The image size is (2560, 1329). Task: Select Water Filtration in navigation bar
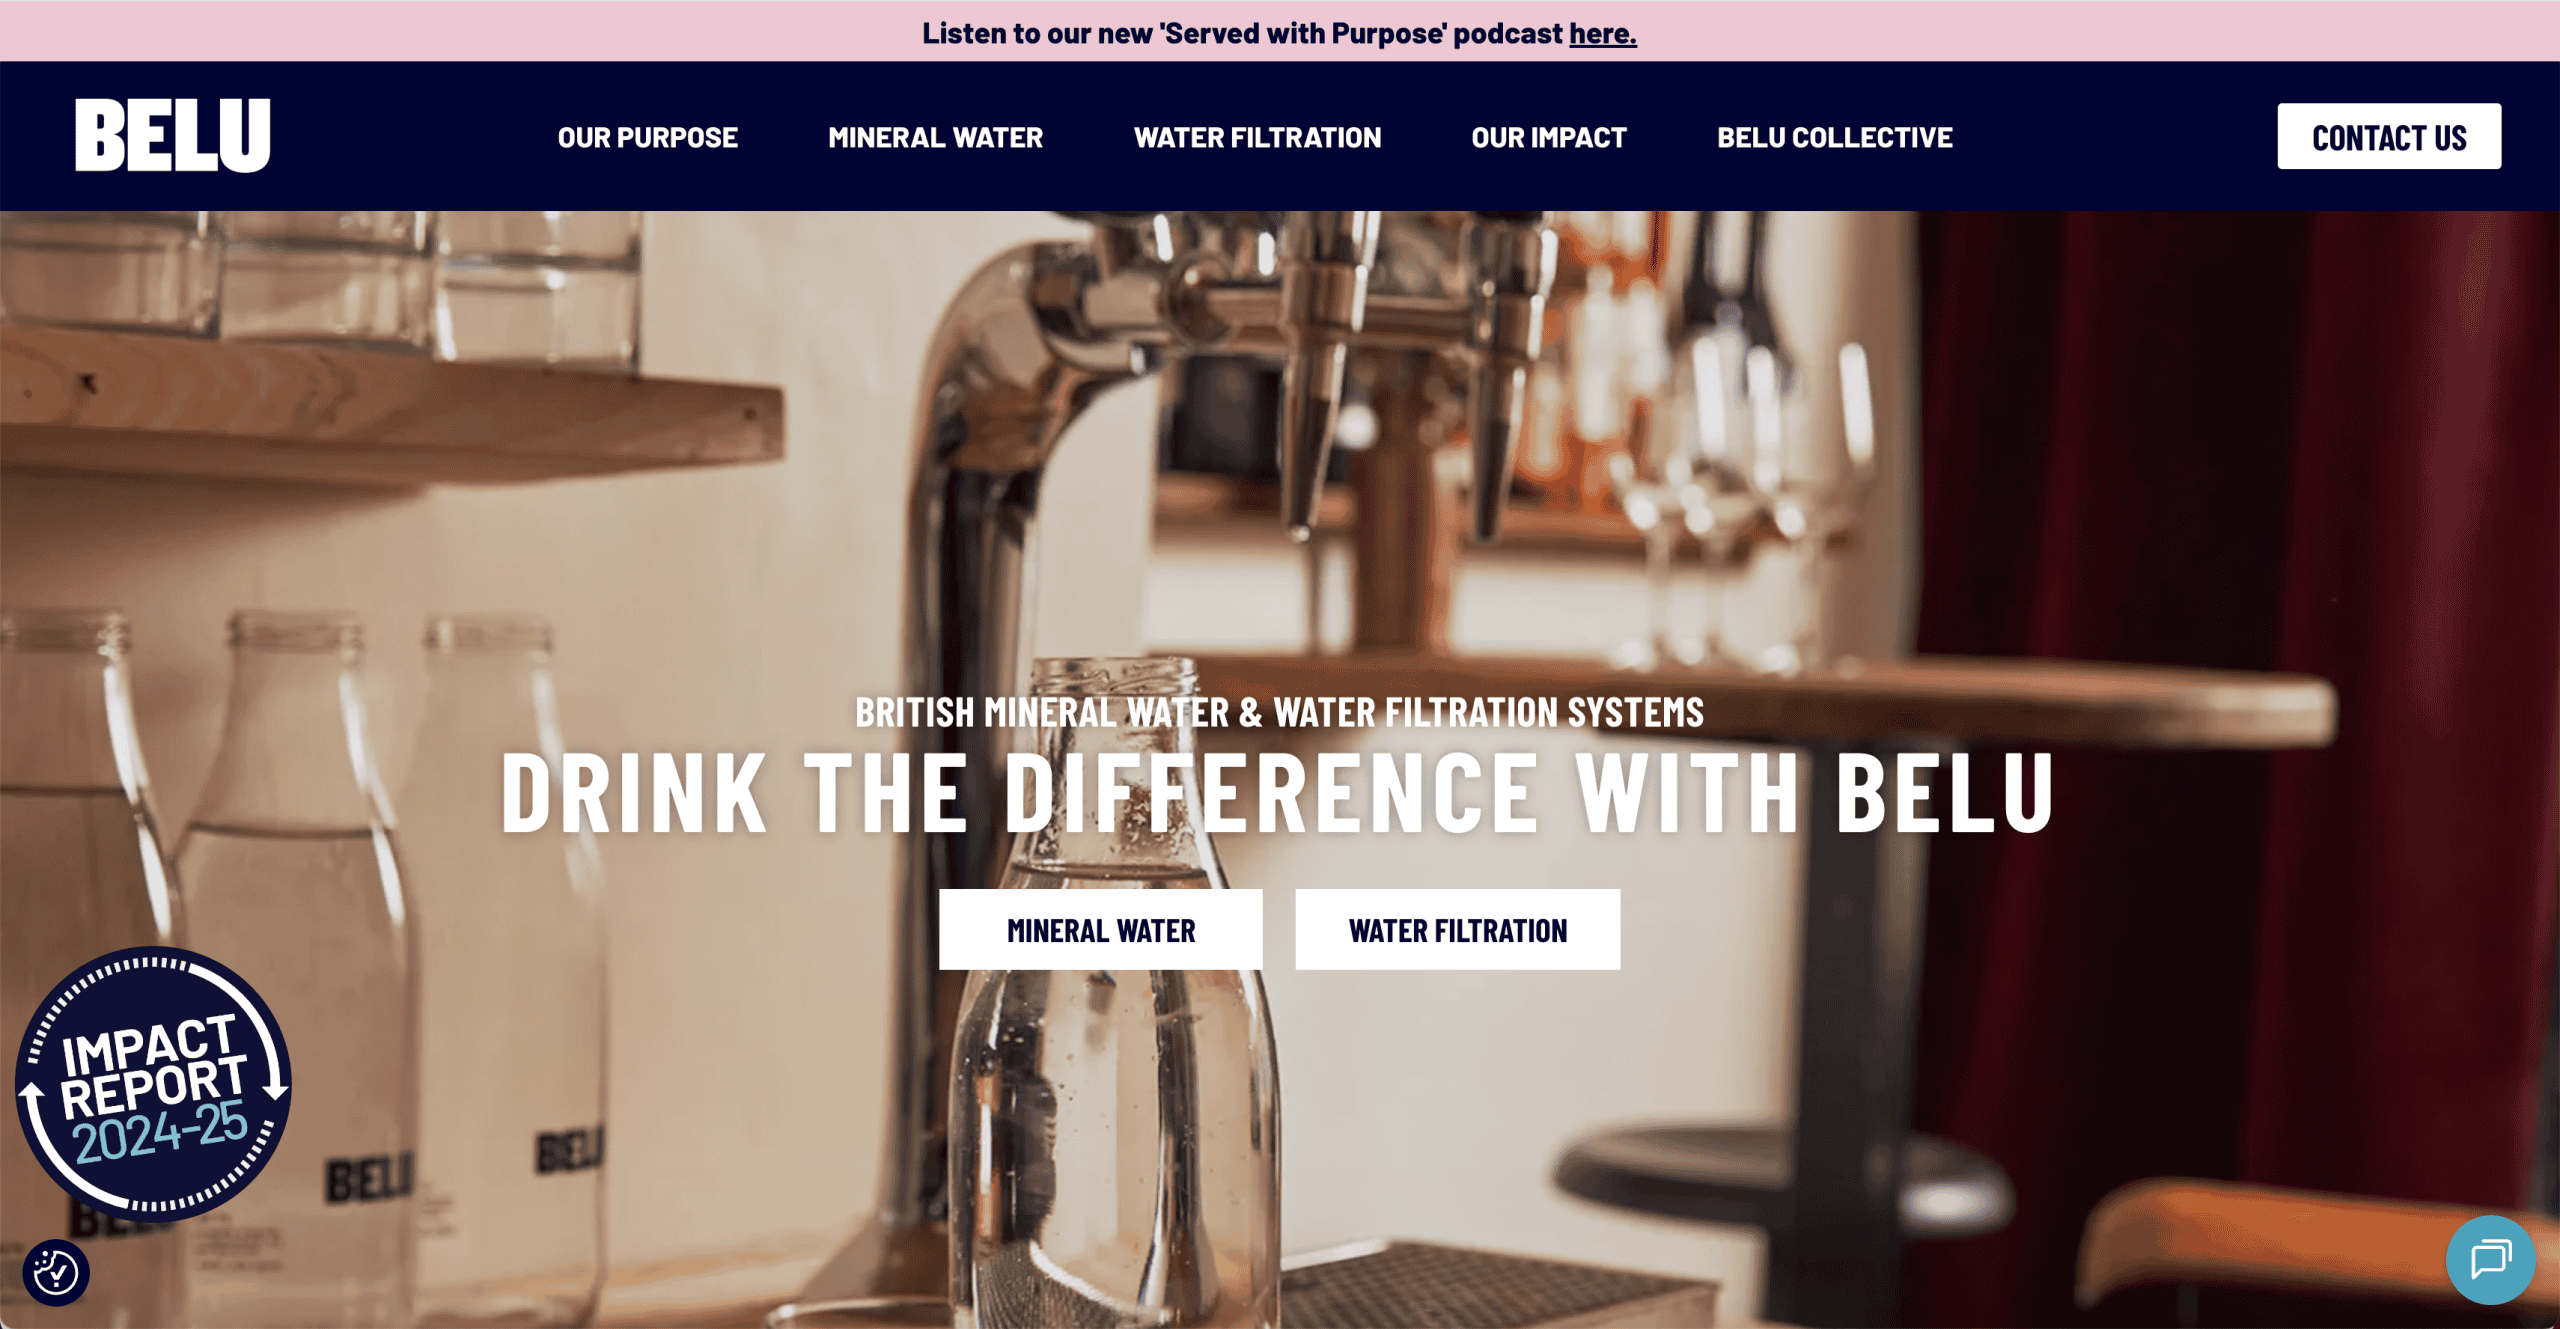point(1257,137)
